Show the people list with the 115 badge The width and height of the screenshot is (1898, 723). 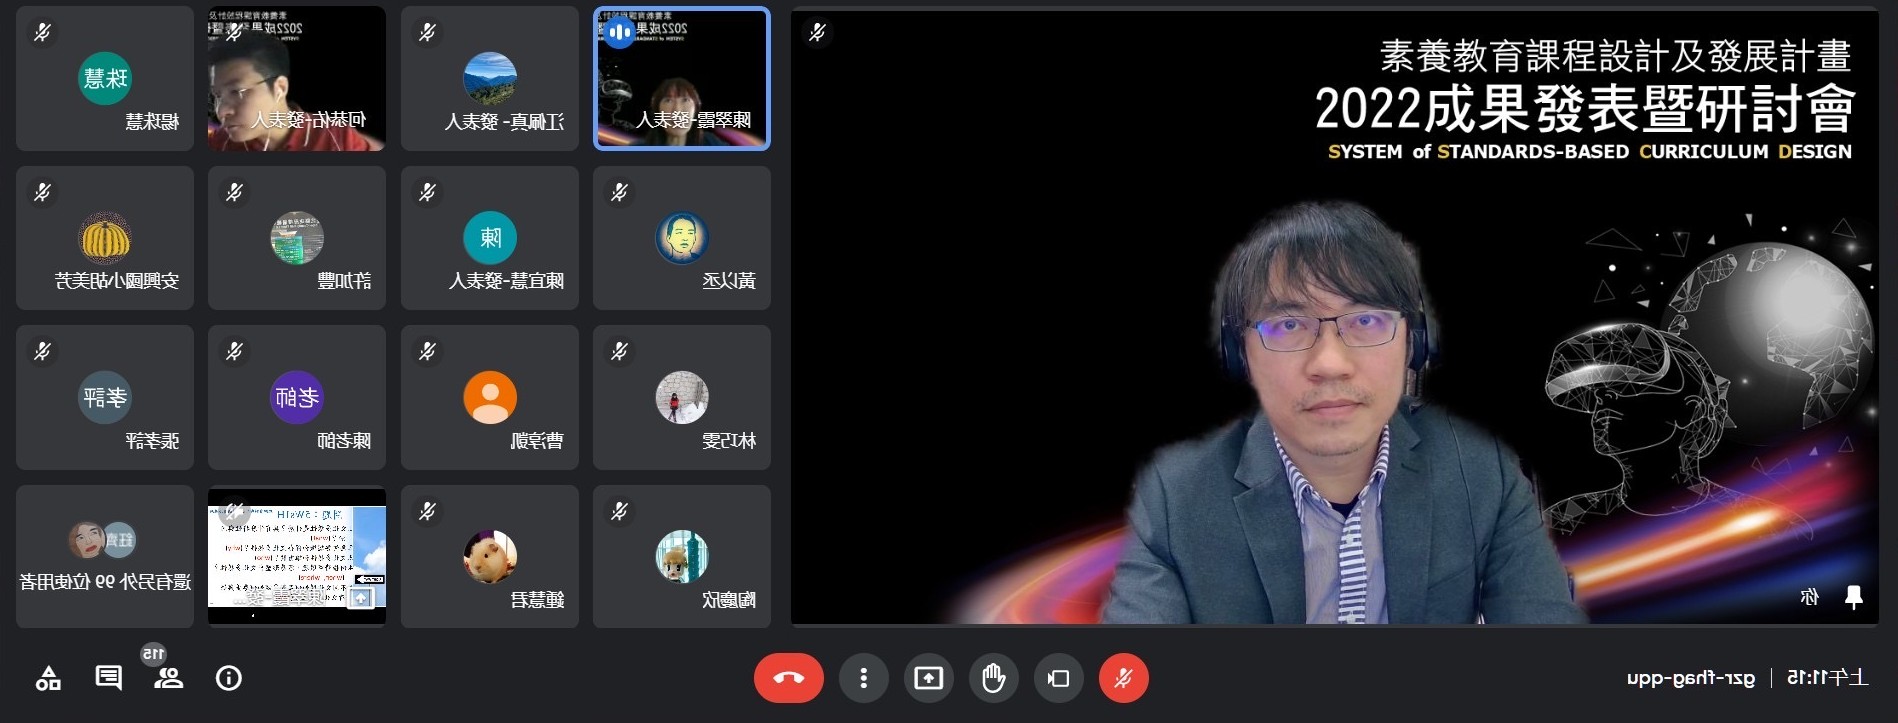pos(168,678)
